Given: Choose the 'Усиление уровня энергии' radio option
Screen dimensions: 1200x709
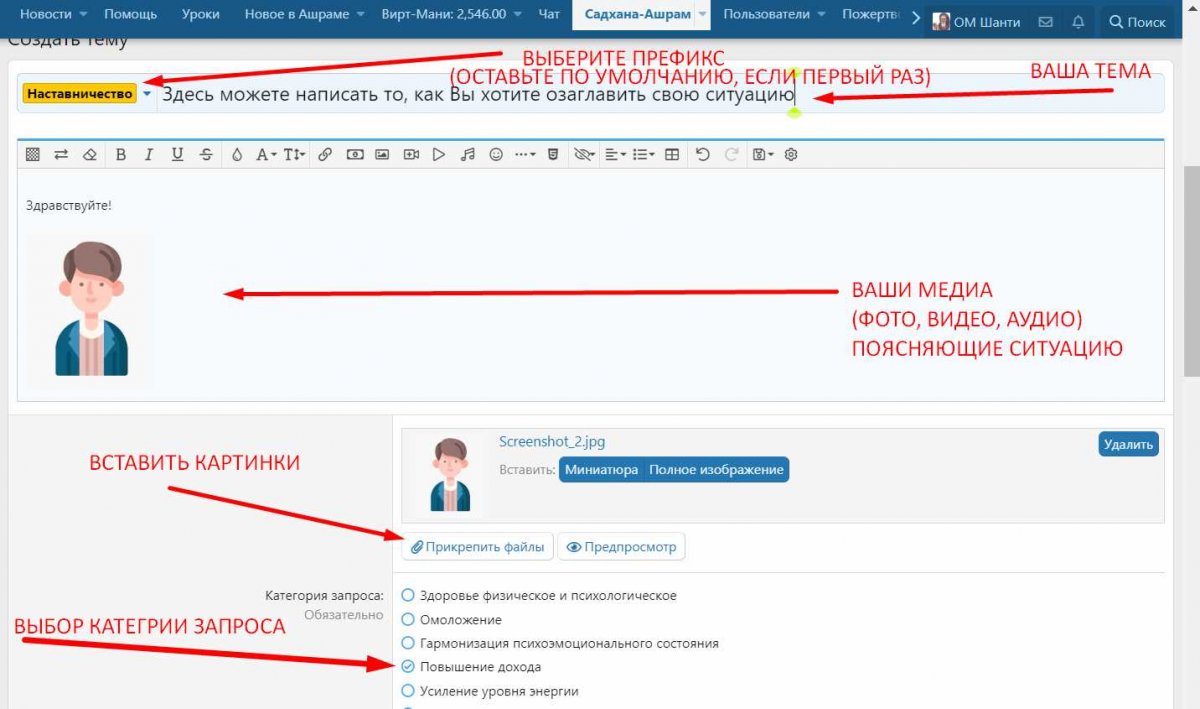Looking at the screenshot, I should pos(408,691).
